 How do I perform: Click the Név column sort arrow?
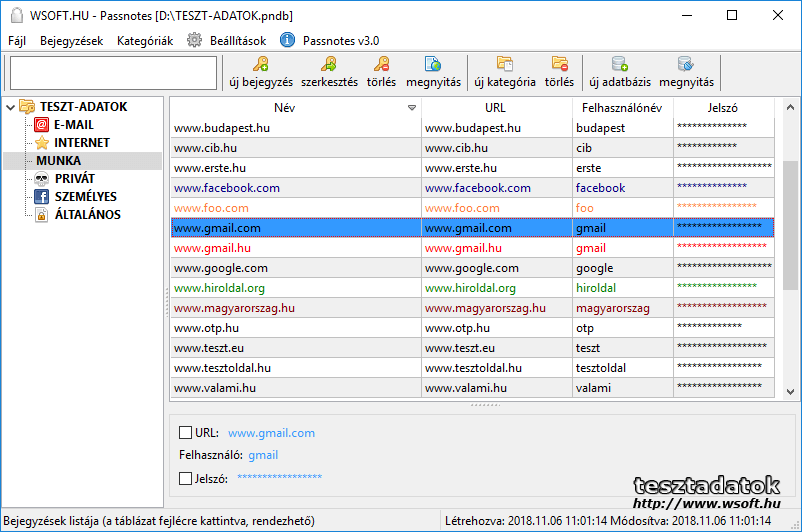pyautogui.click(x=412, y=108)
